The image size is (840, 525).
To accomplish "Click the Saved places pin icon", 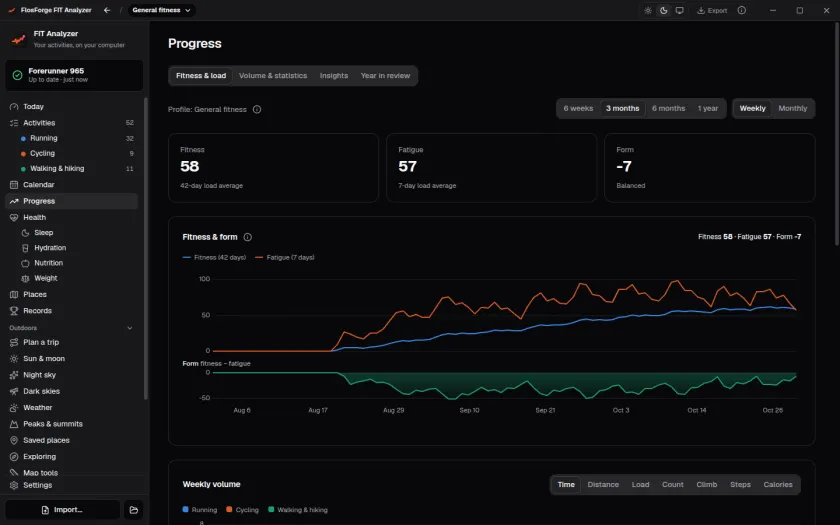I will 14,440.
